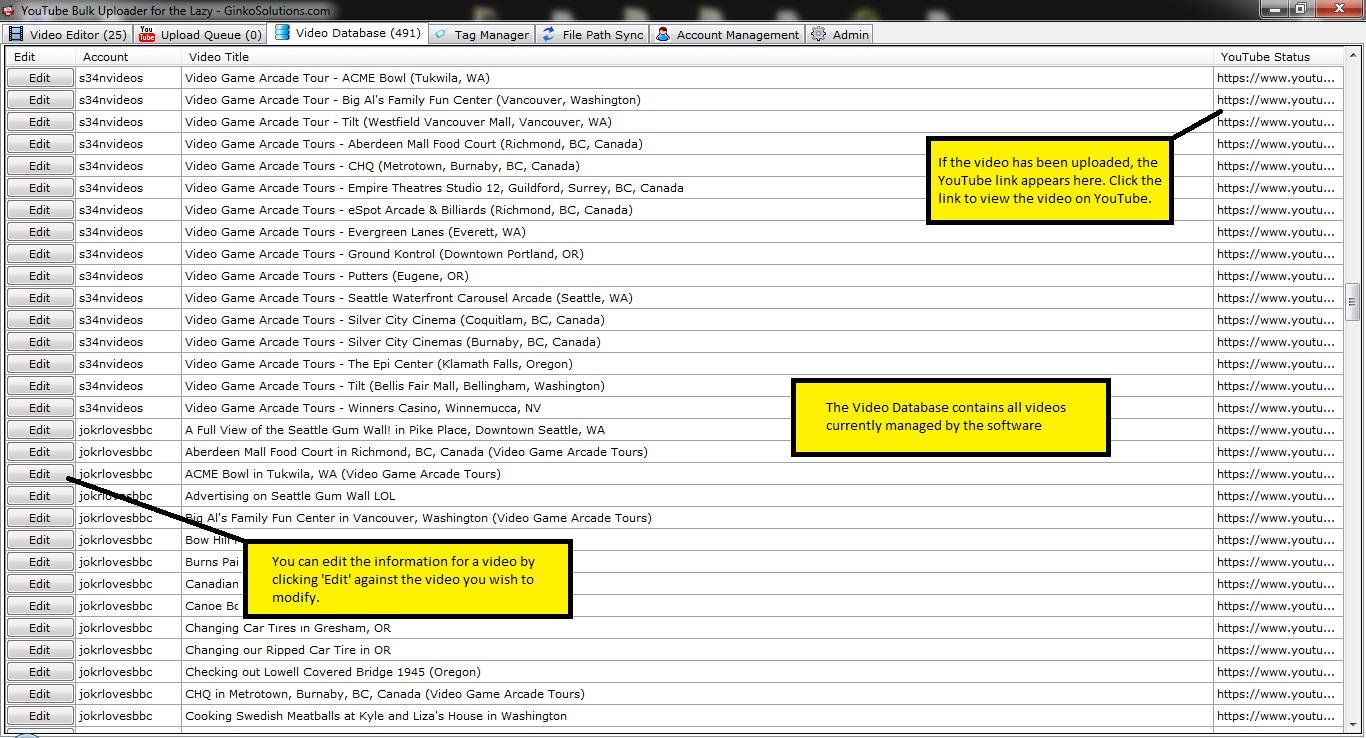Edit Changing our Ripped Car Tire in OR
1366x738 pixels.
(40, 650)
